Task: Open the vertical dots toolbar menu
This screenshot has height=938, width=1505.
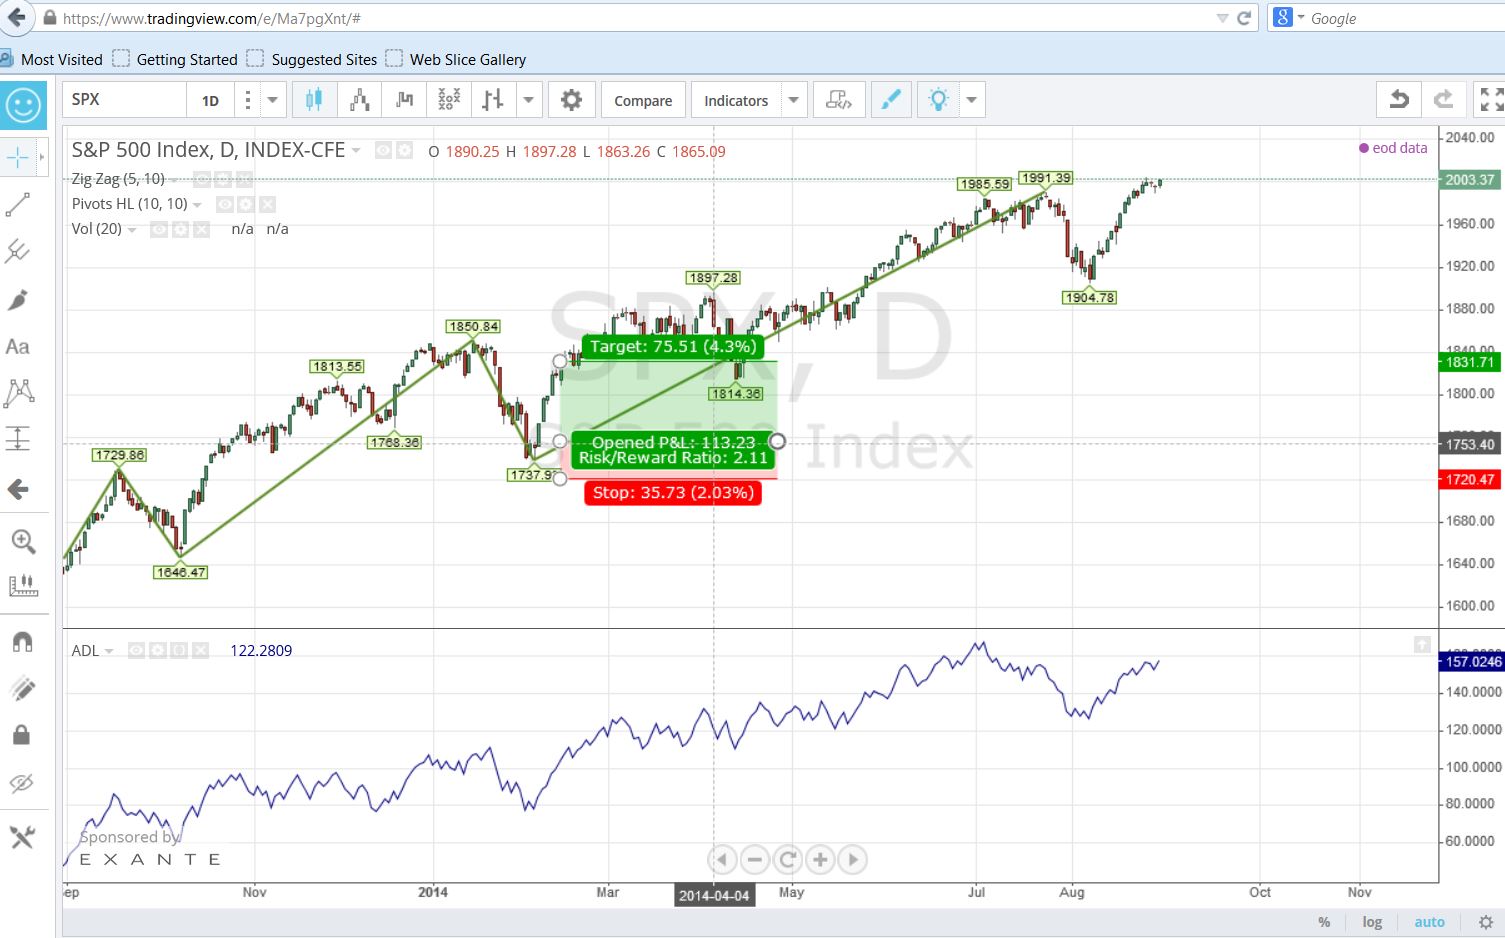Action: click(x=247, y=100)
